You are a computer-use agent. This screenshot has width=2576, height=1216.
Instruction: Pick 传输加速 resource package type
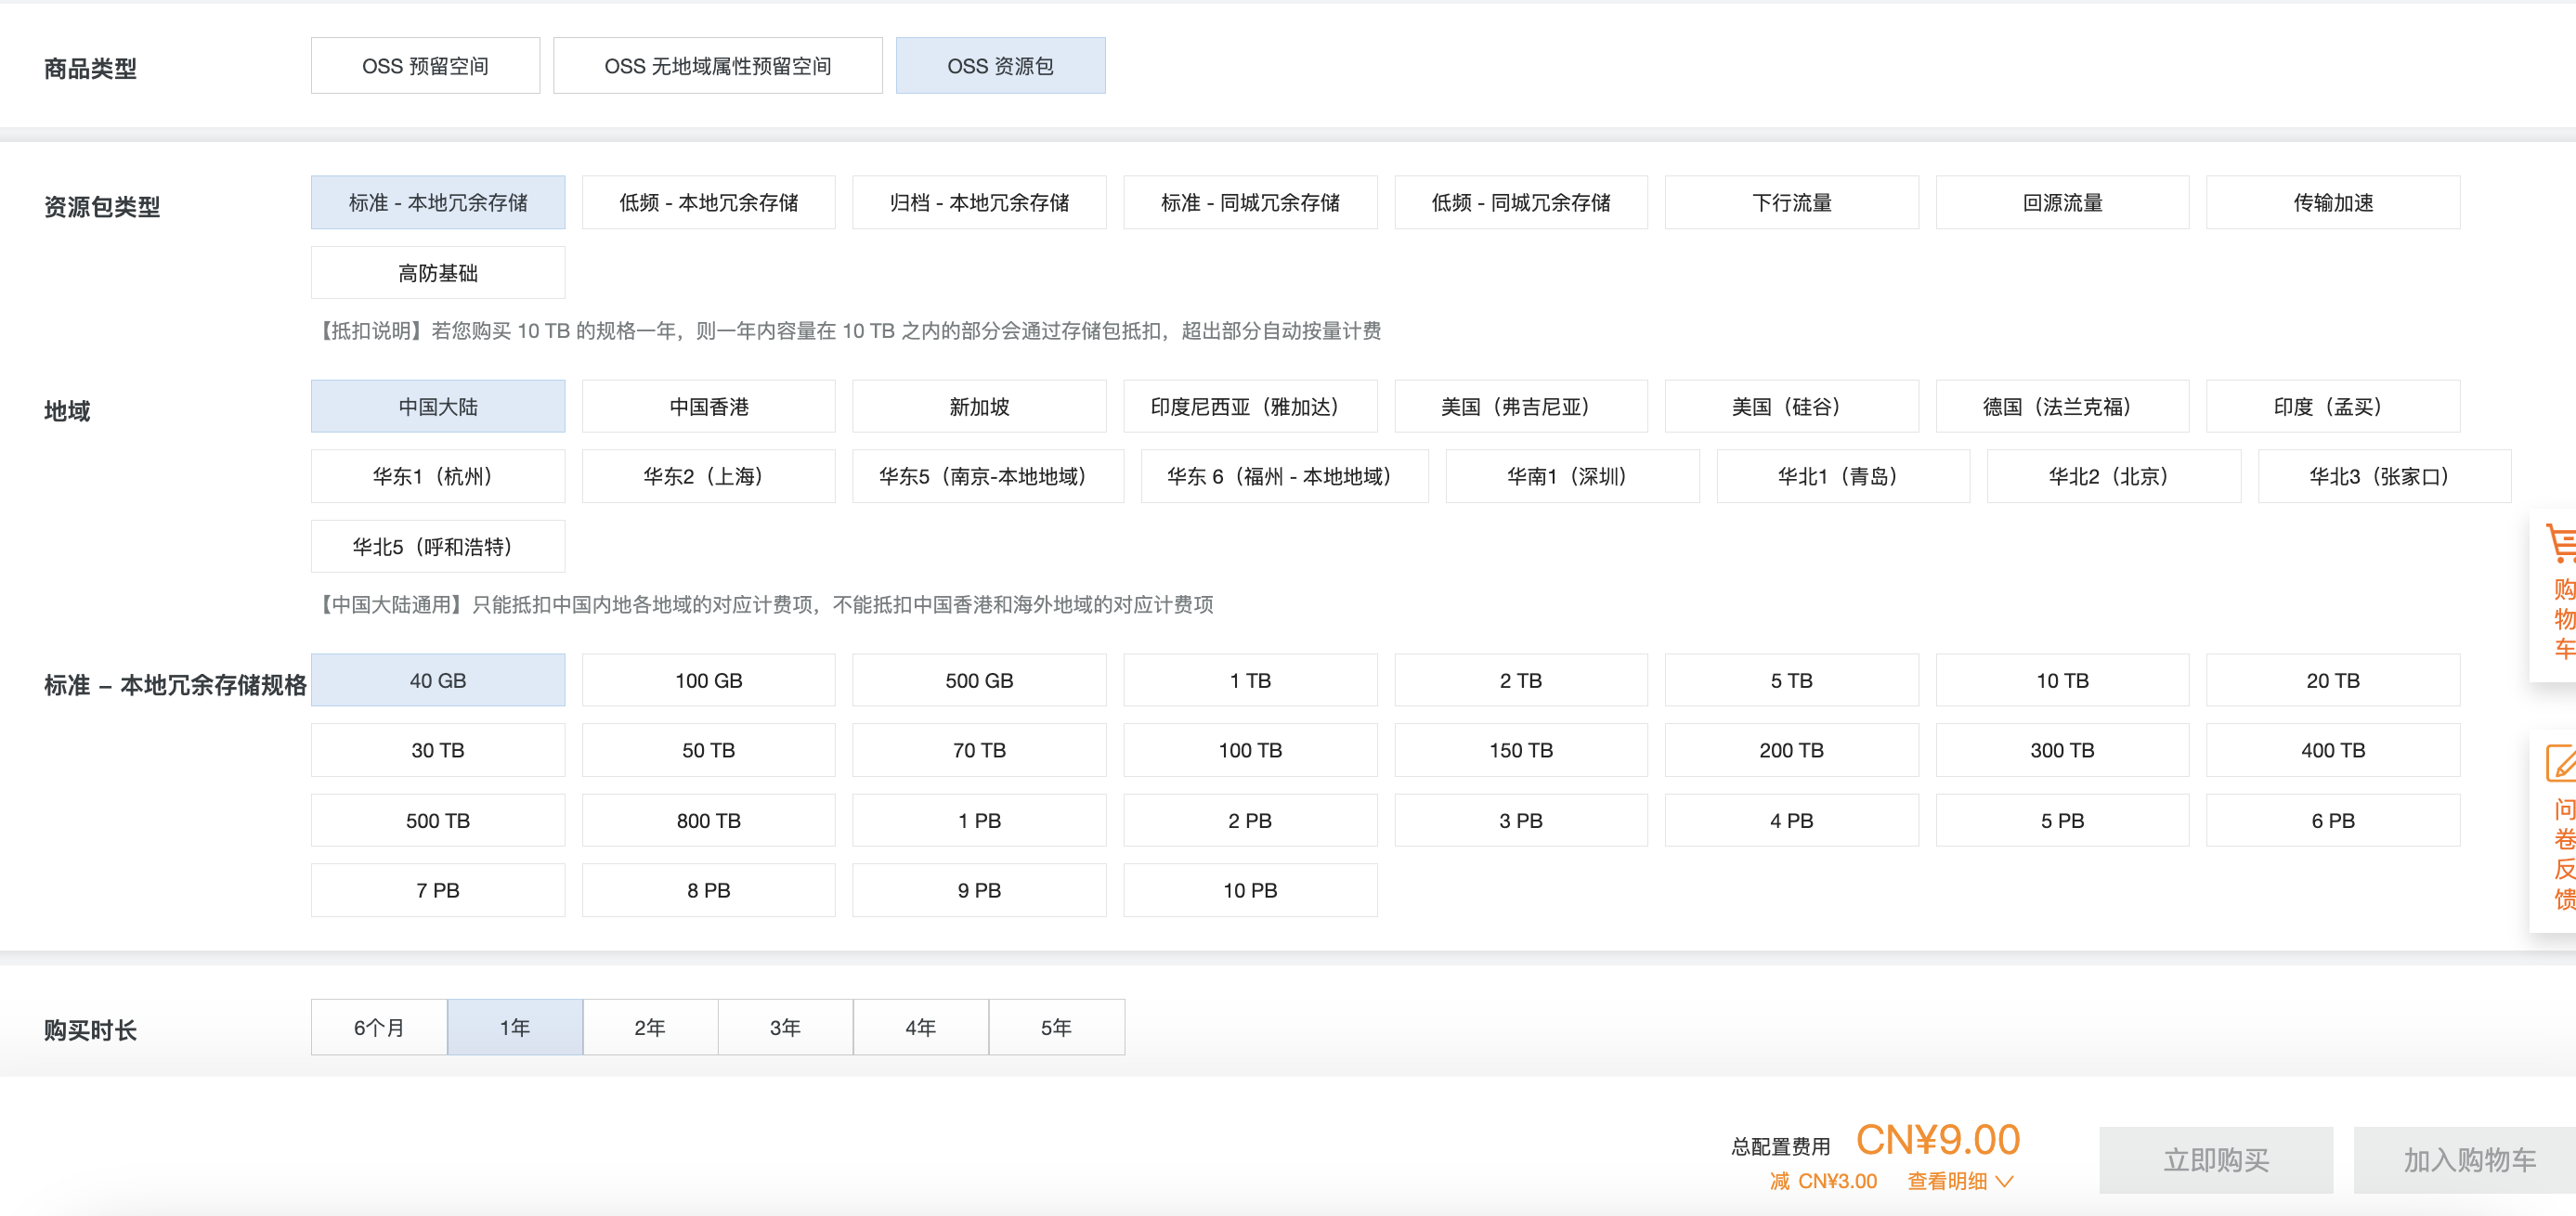point(2332,203)
